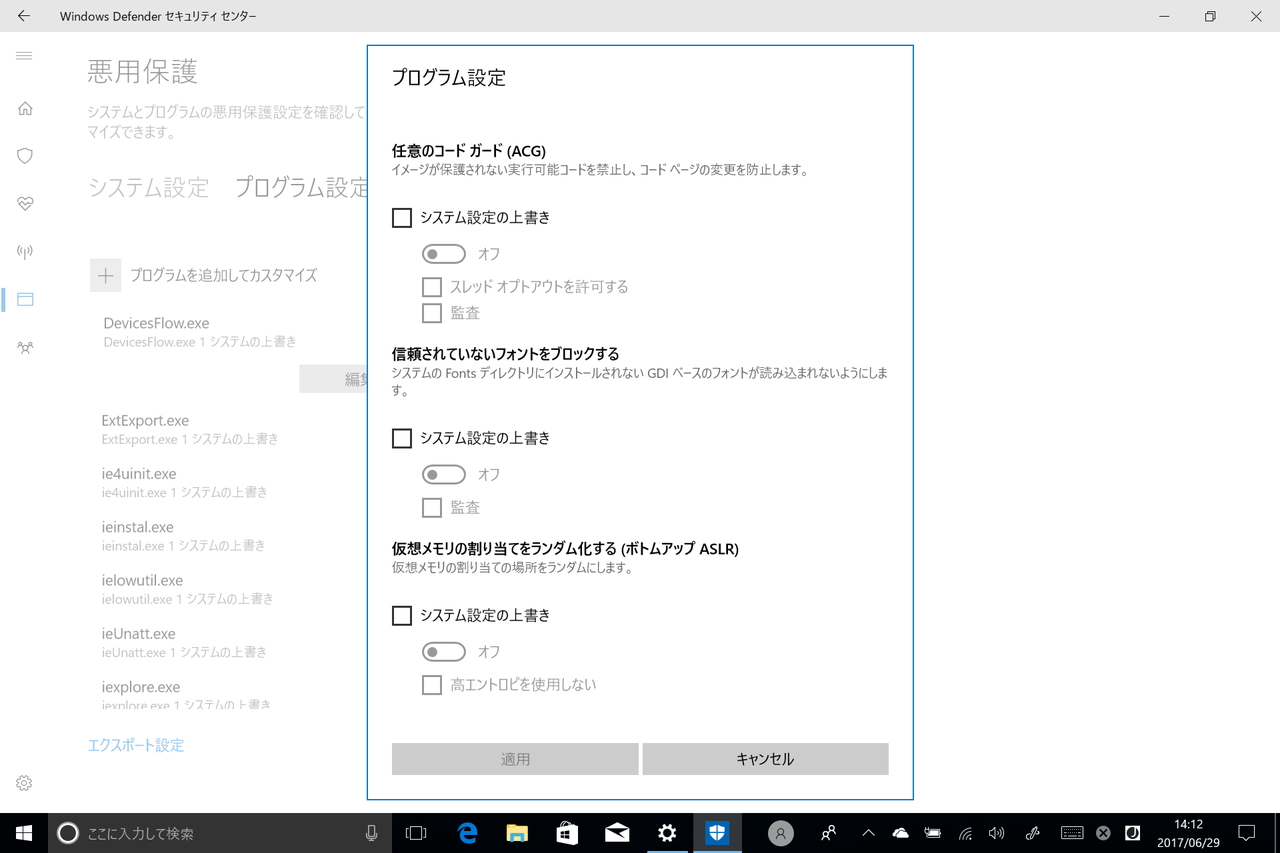Open Defender settings via the gear icon
The height and width of the screenshot is (853, 1280).
pyautogui.click(x=23, y=782)
